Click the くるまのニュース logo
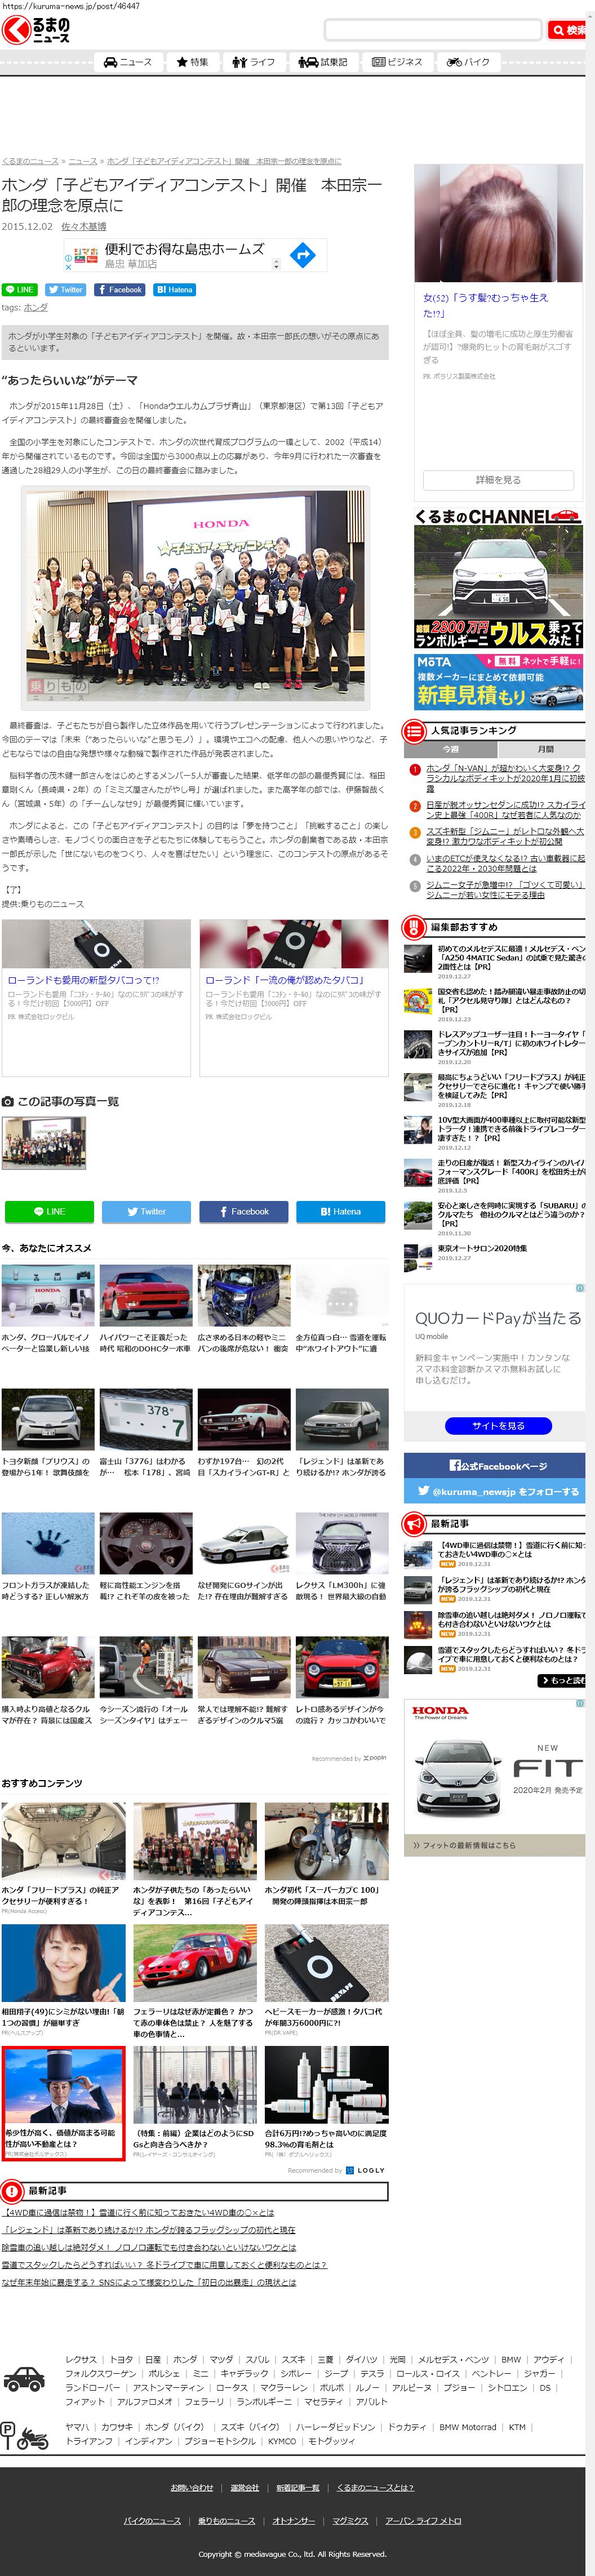595x2576 pixels. click(x=36, y=30)
